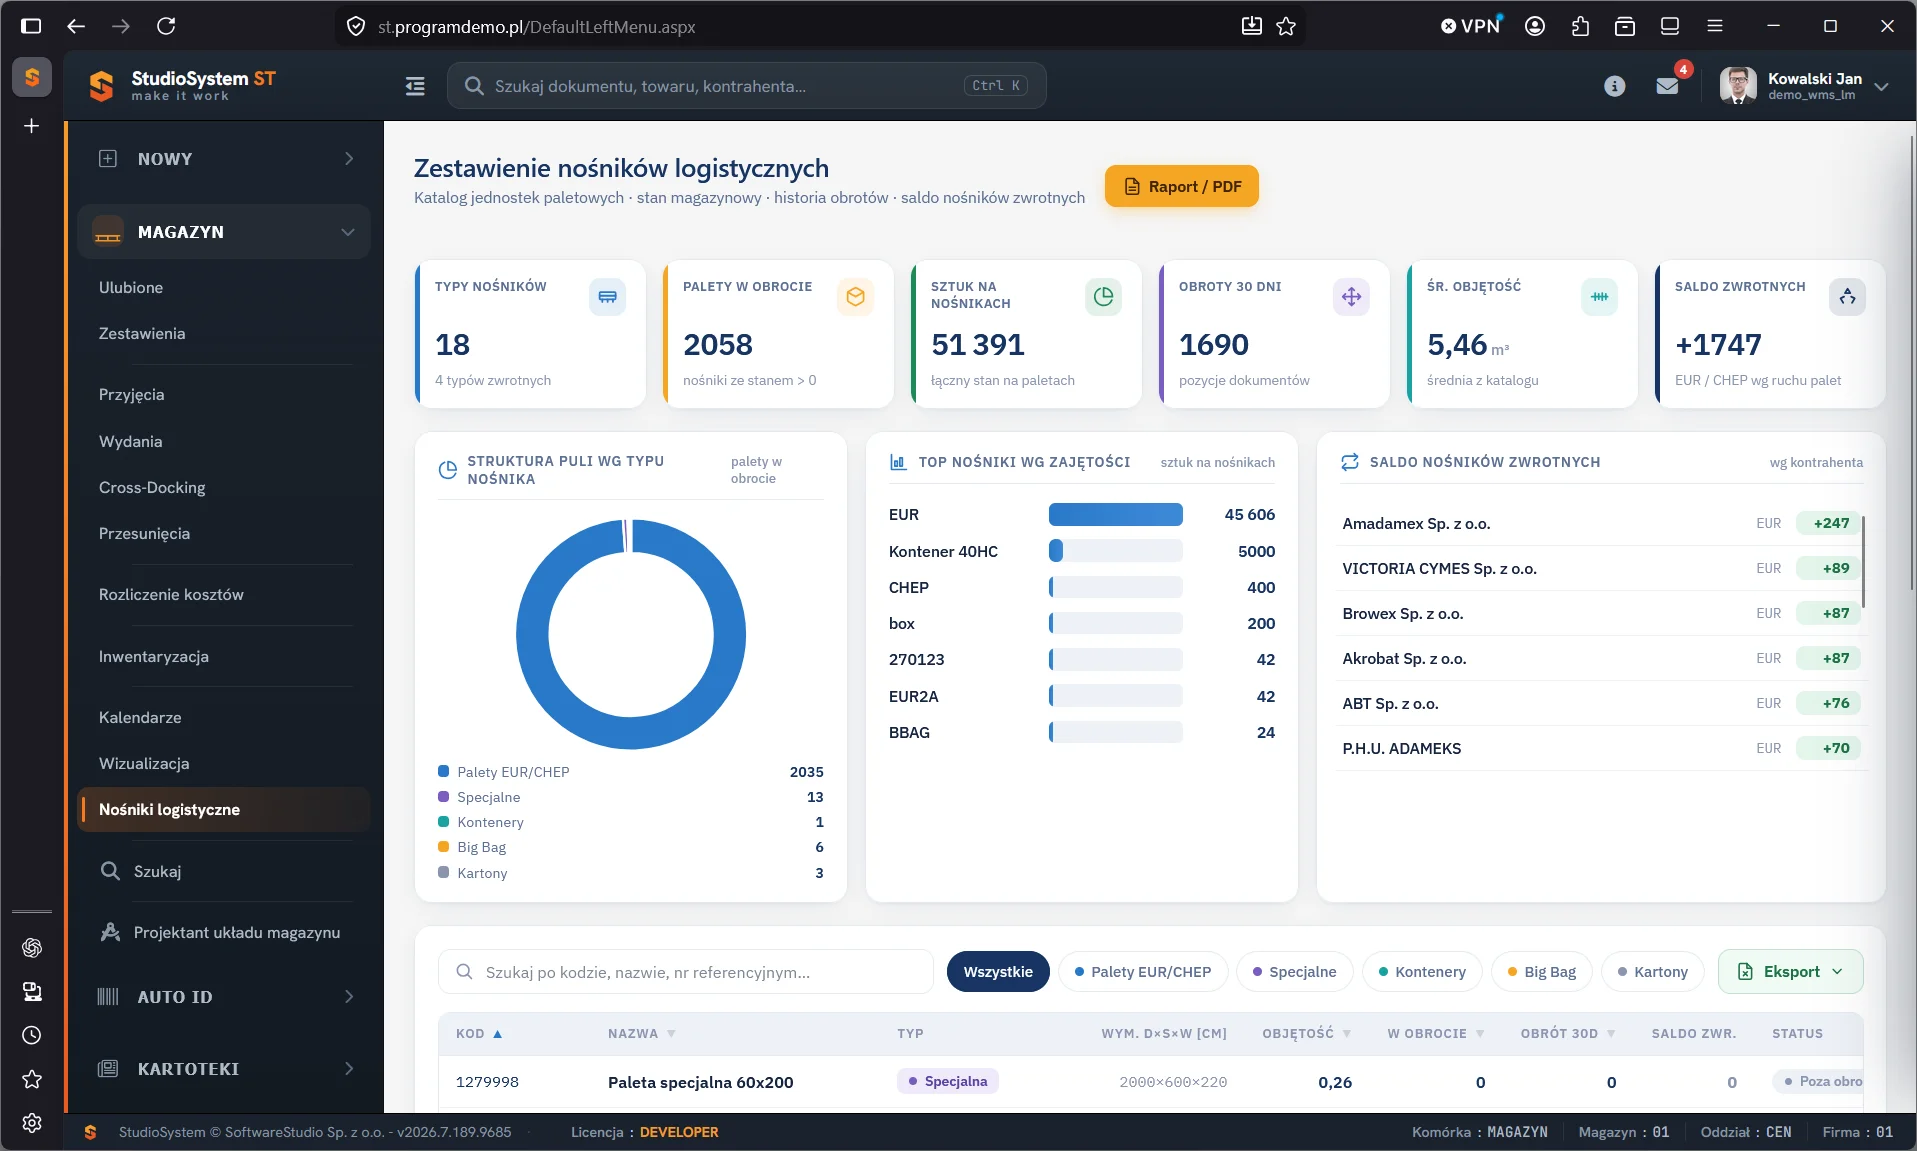Viewport: 1917px width, 1151px height.
Task: Expand the NOWY menu section
Action: (x=224, y=159)
